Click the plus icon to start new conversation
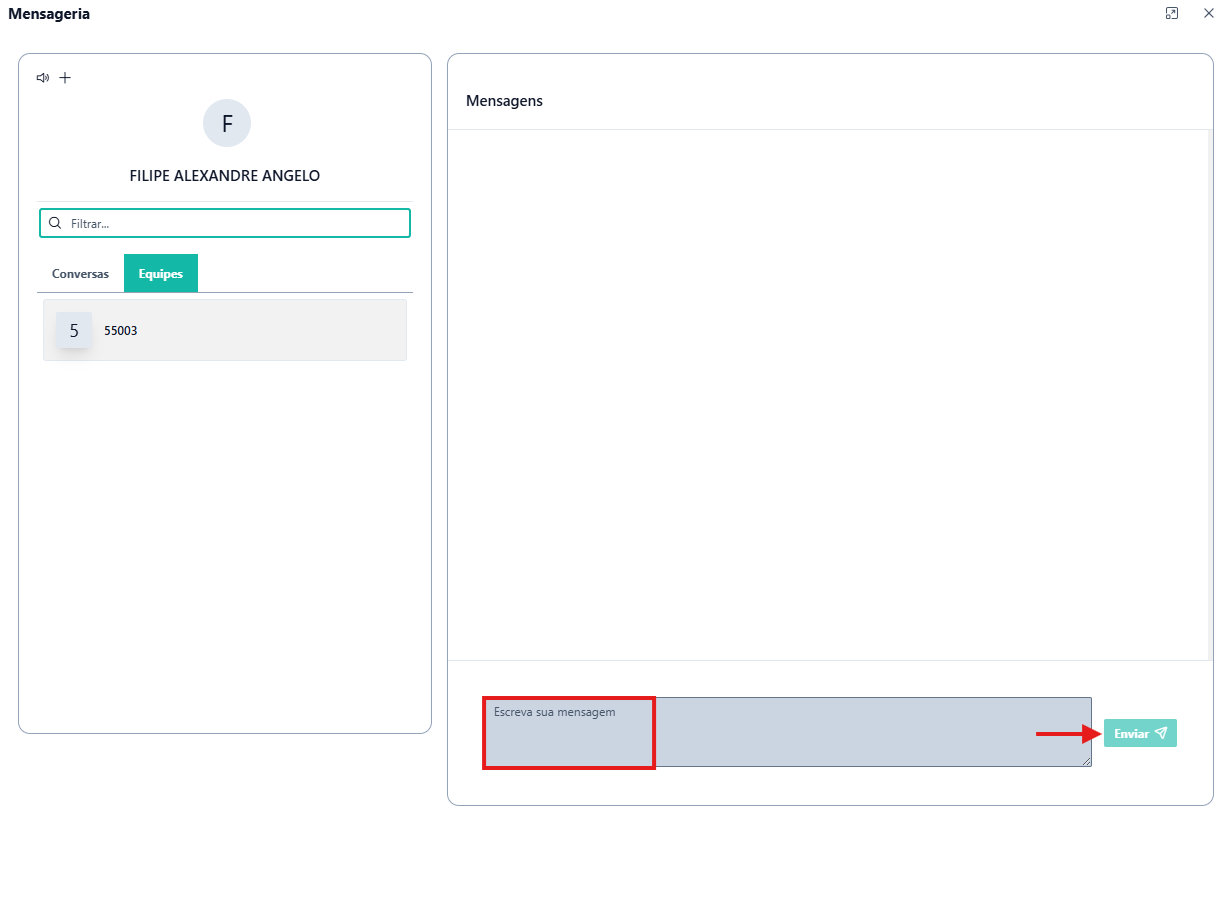The height and width of the screenshot is (902, 1229). click(x=65, y=78)
